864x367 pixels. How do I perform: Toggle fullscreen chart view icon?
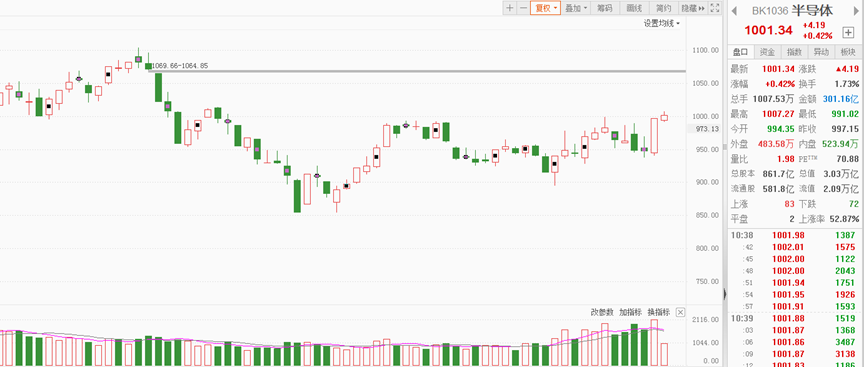(x=715, y=8)
